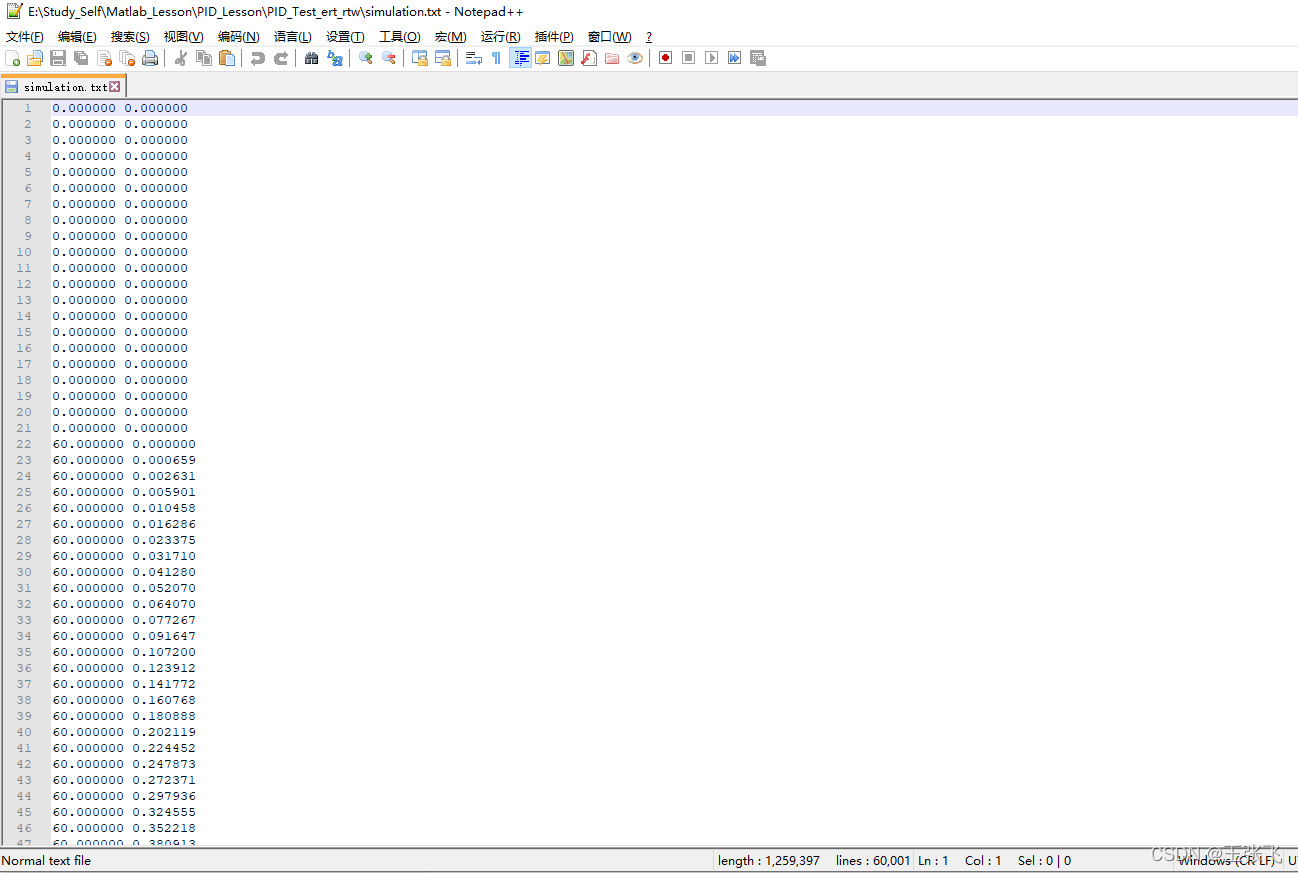Zoom in with the magnifier plus icon

366,58
